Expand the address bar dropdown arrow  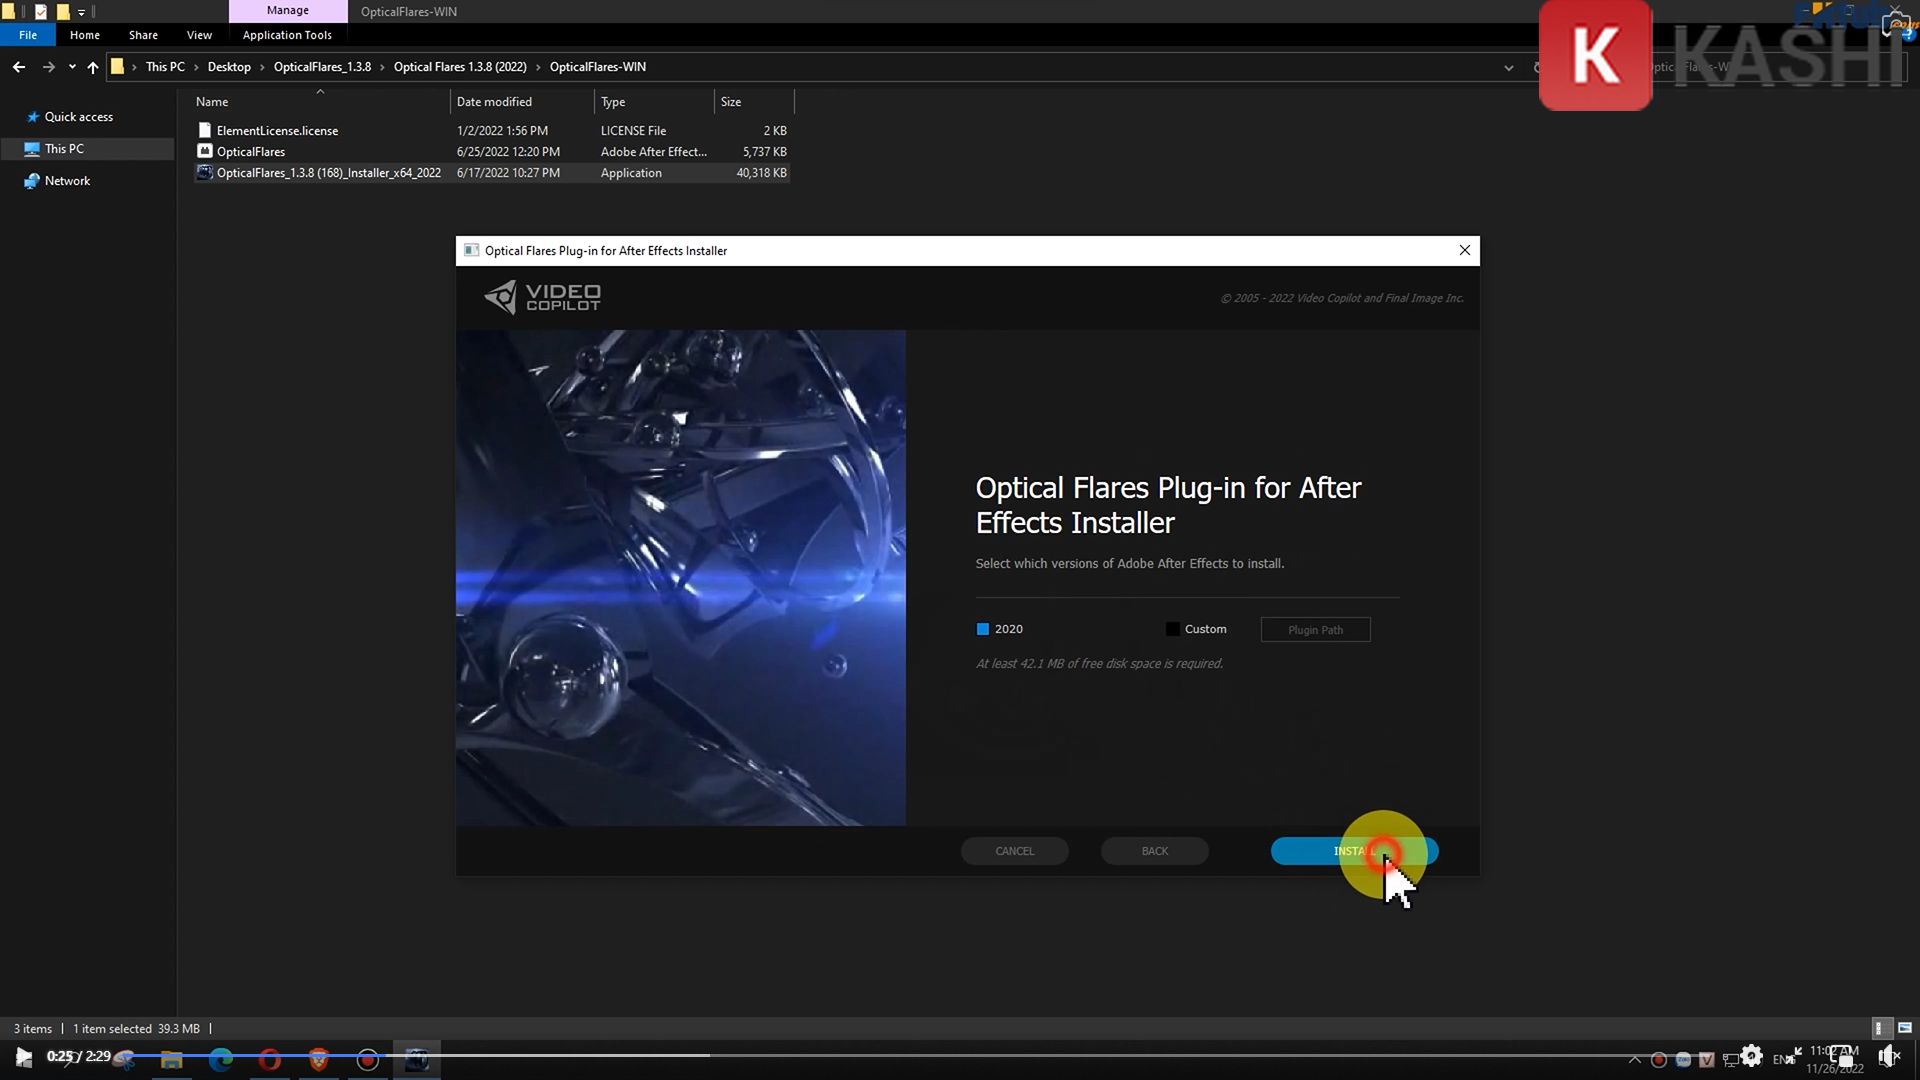(x=1509, y=67)
